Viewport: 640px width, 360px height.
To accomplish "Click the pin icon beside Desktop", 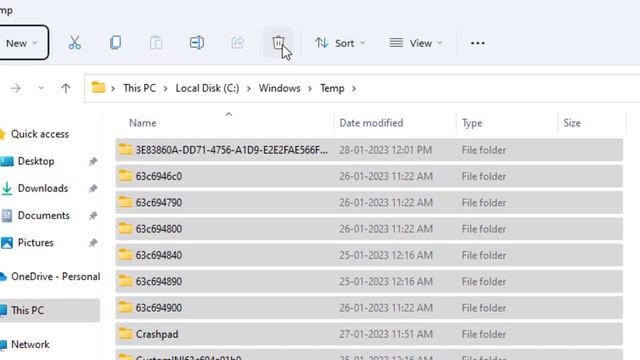I will pyautogui.click(x=93, y=162).
